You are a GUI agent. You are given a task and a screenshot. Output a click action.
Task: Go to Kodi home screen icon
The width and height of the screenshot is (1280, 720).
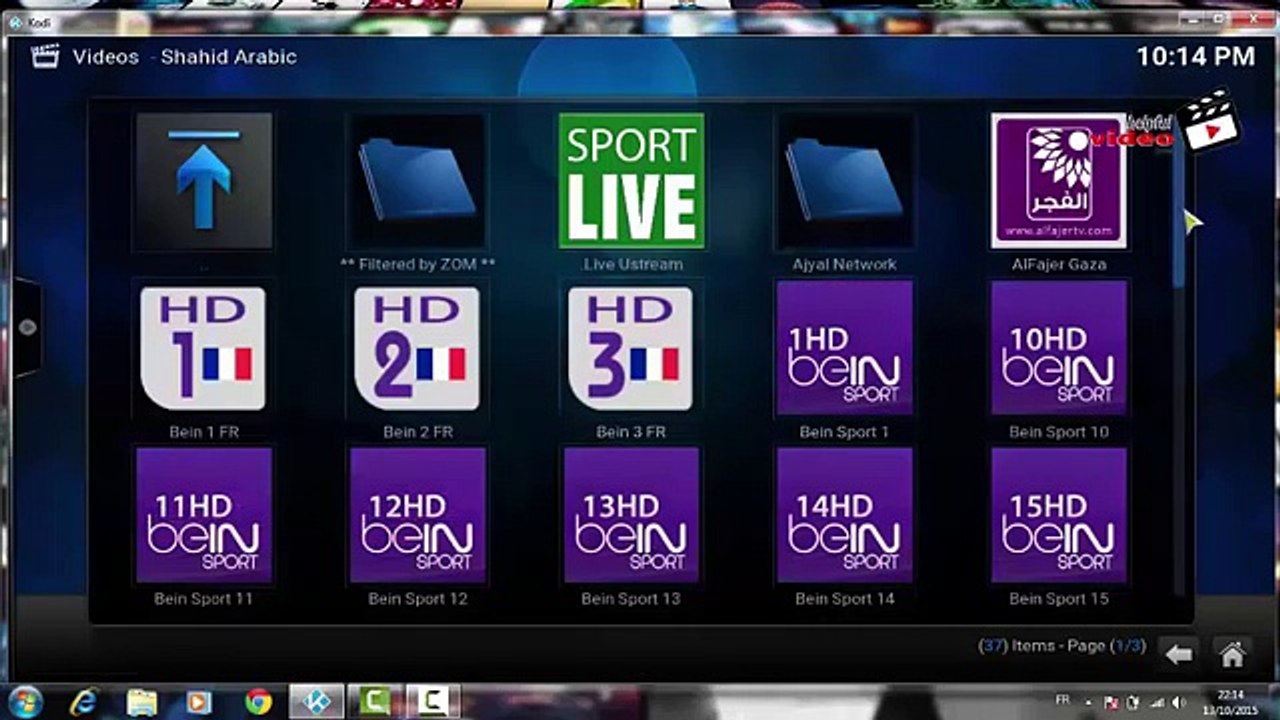(1233, 654)
